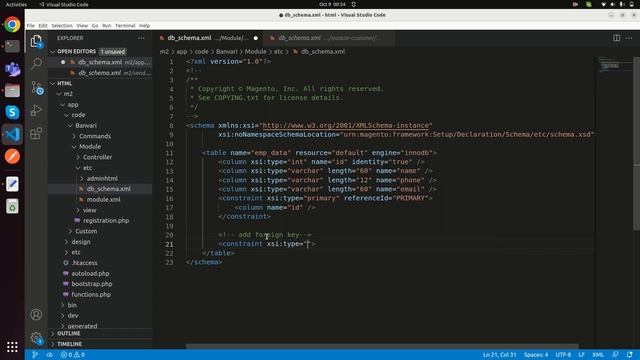Open Explorer Views and More Actions ellipsis
This screenshot has height=360, width=640.
(141, 38)
